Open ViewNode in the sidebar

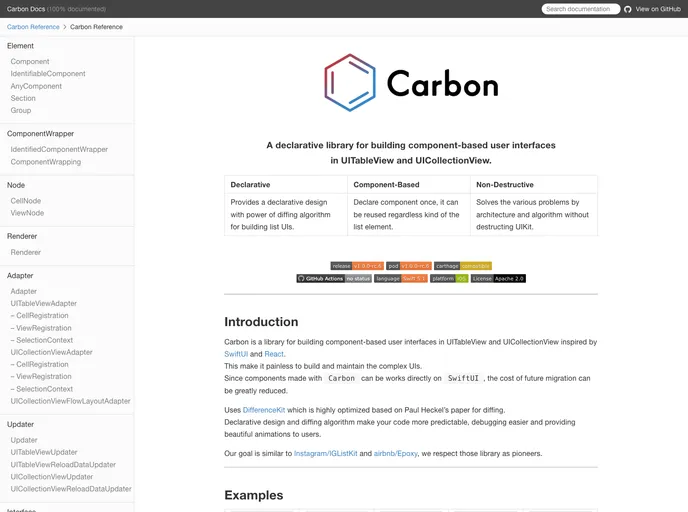27,213
